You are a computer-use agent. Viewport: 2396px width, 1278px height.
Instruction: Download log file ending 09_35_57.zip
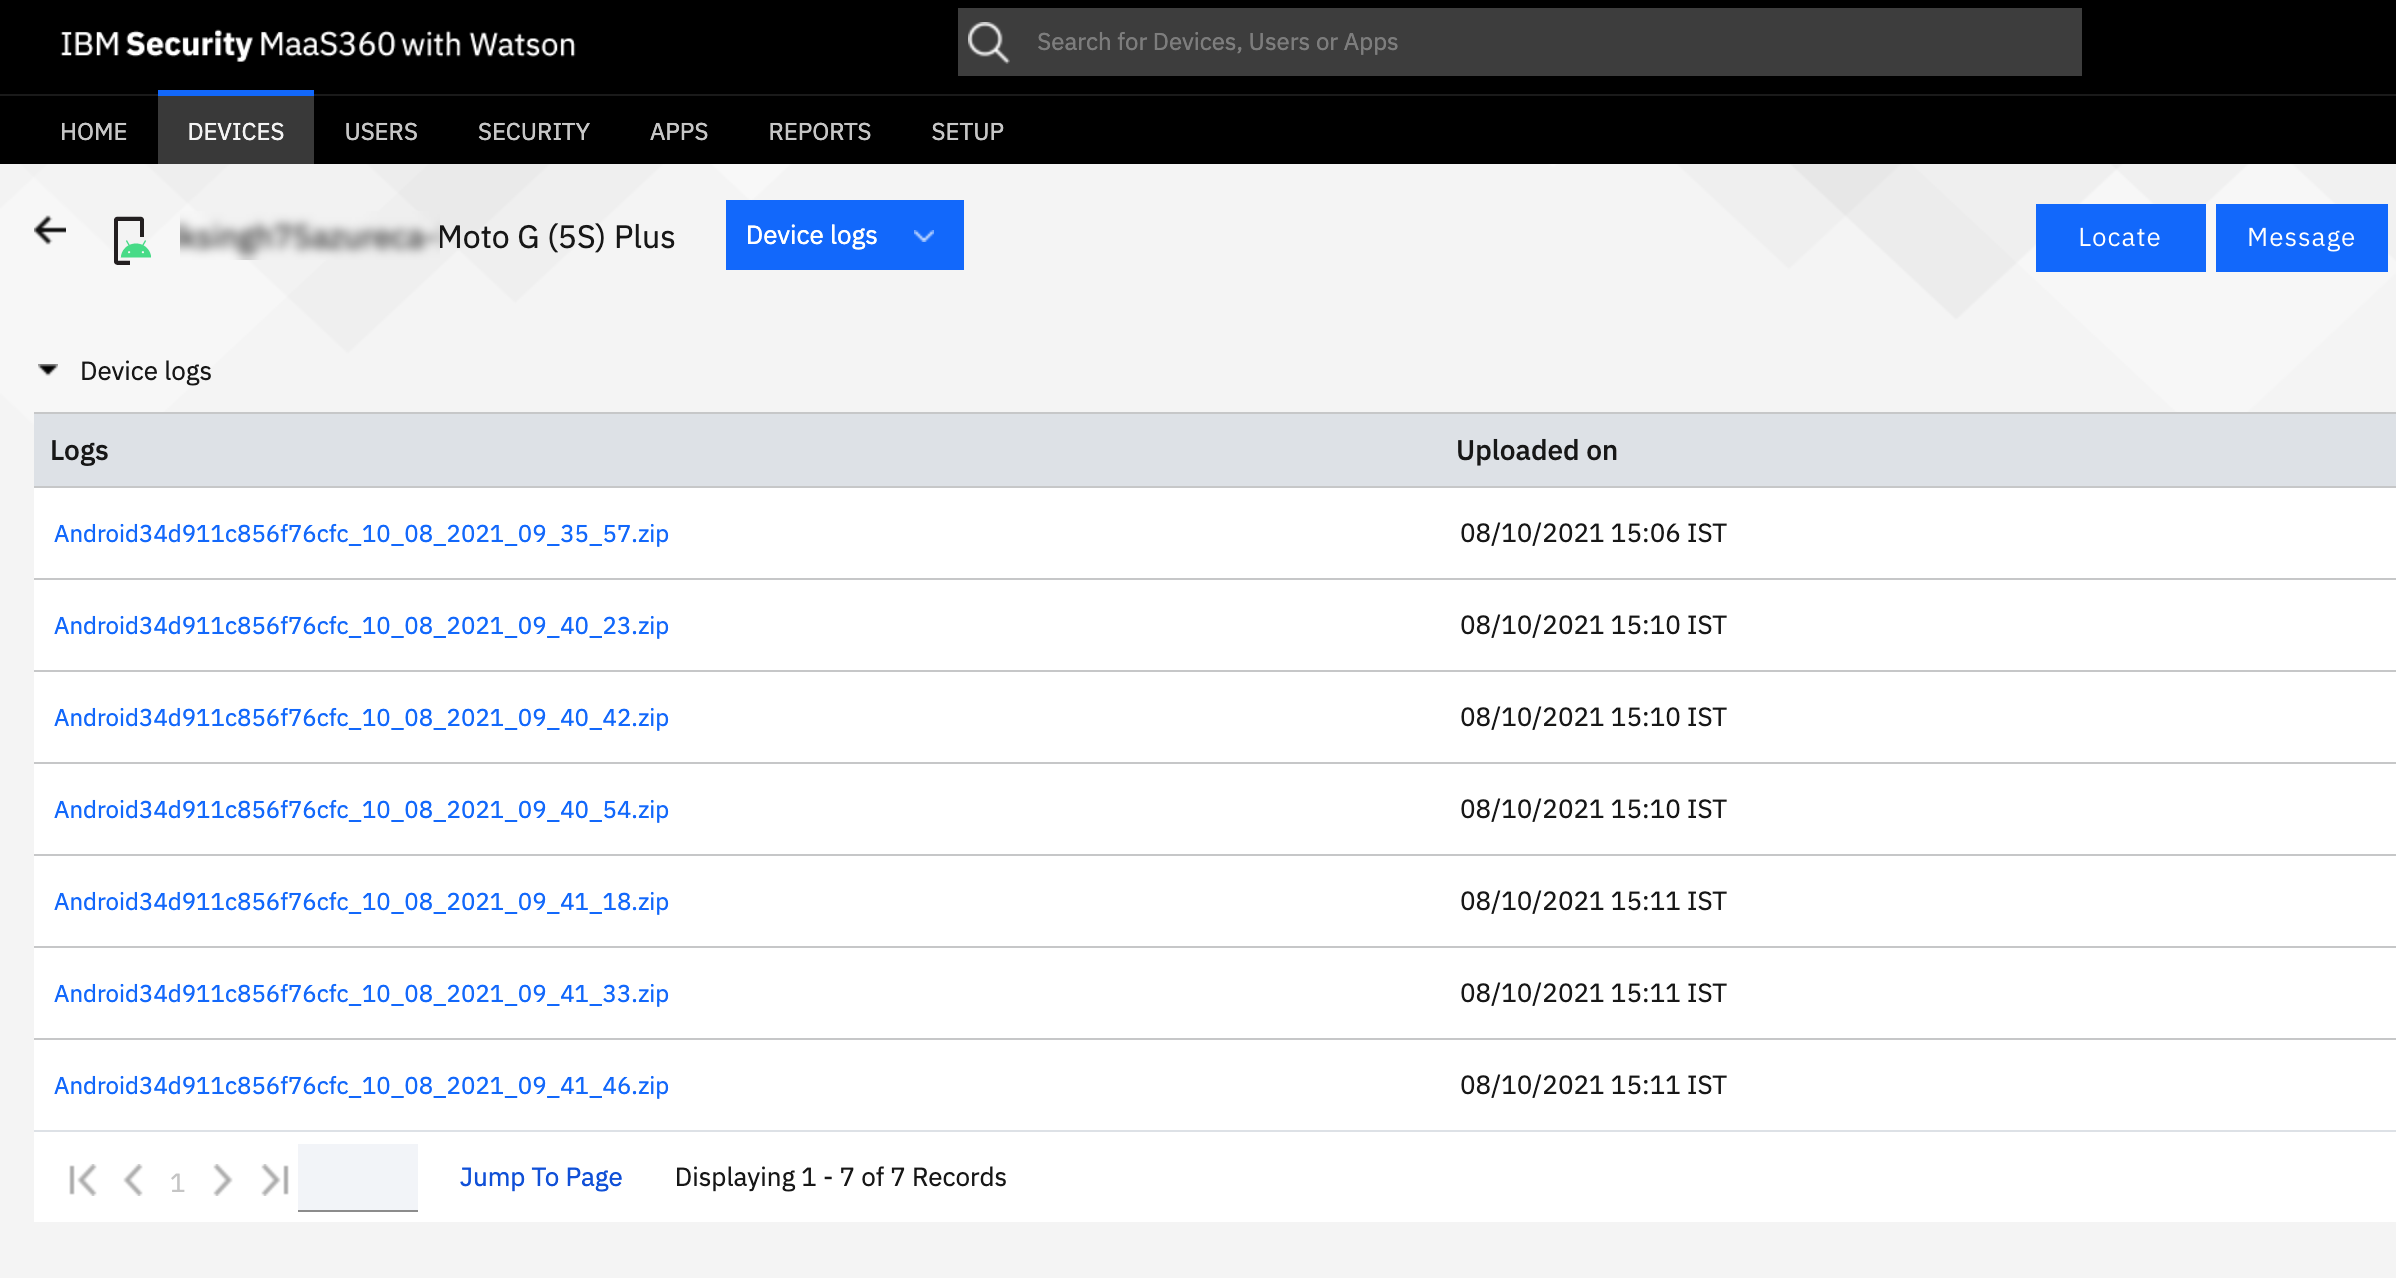pos(361,533)
